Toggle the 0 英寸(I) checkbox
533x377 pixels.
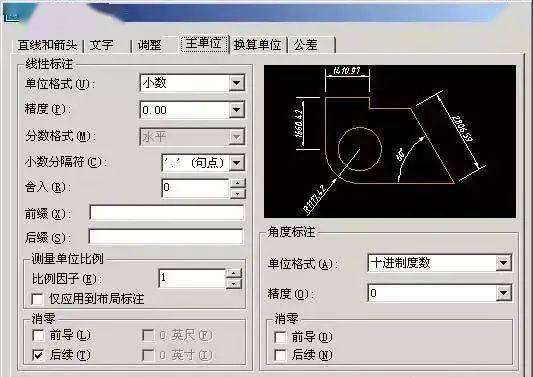(148, 355)
